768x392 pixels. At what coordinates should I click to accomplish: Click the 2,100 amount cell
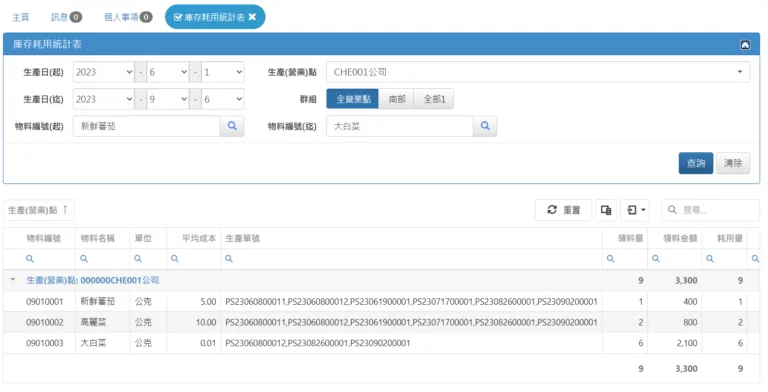[x=687, y=343]
